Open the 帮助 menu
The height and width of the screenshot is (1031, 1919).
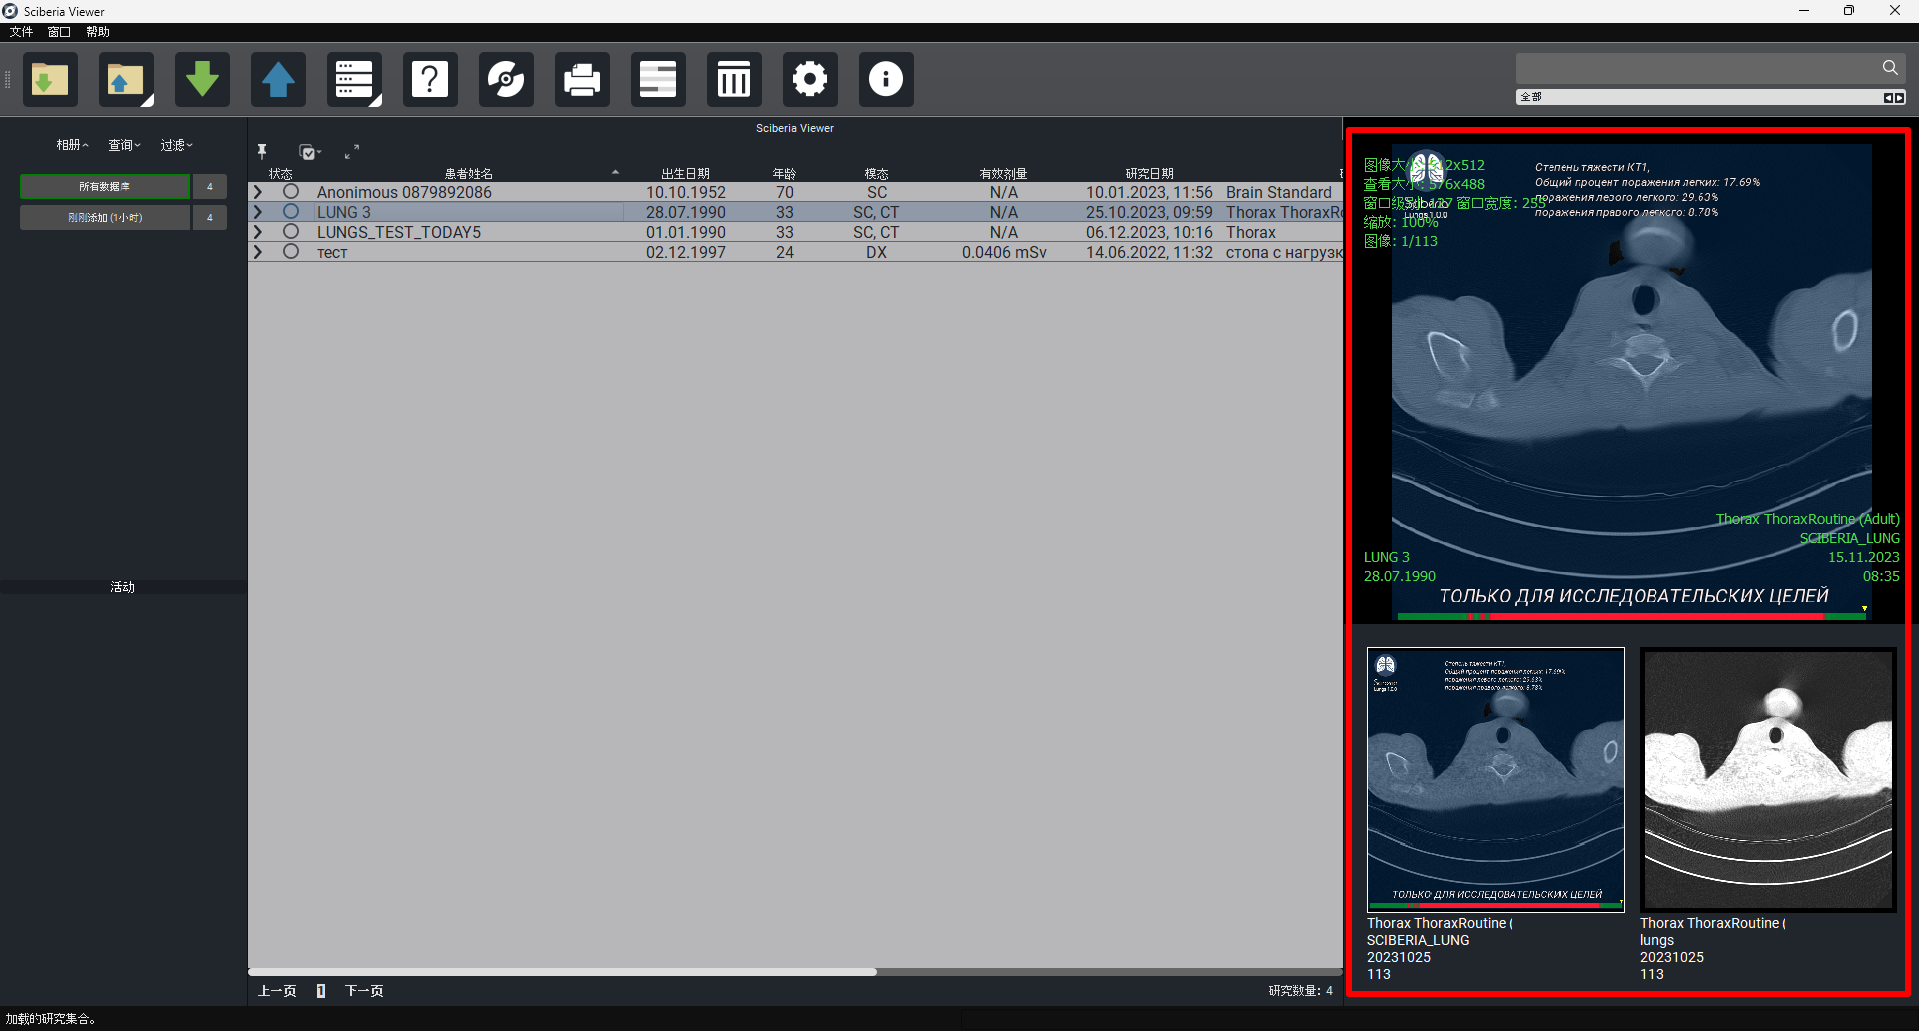click(97, 32)
